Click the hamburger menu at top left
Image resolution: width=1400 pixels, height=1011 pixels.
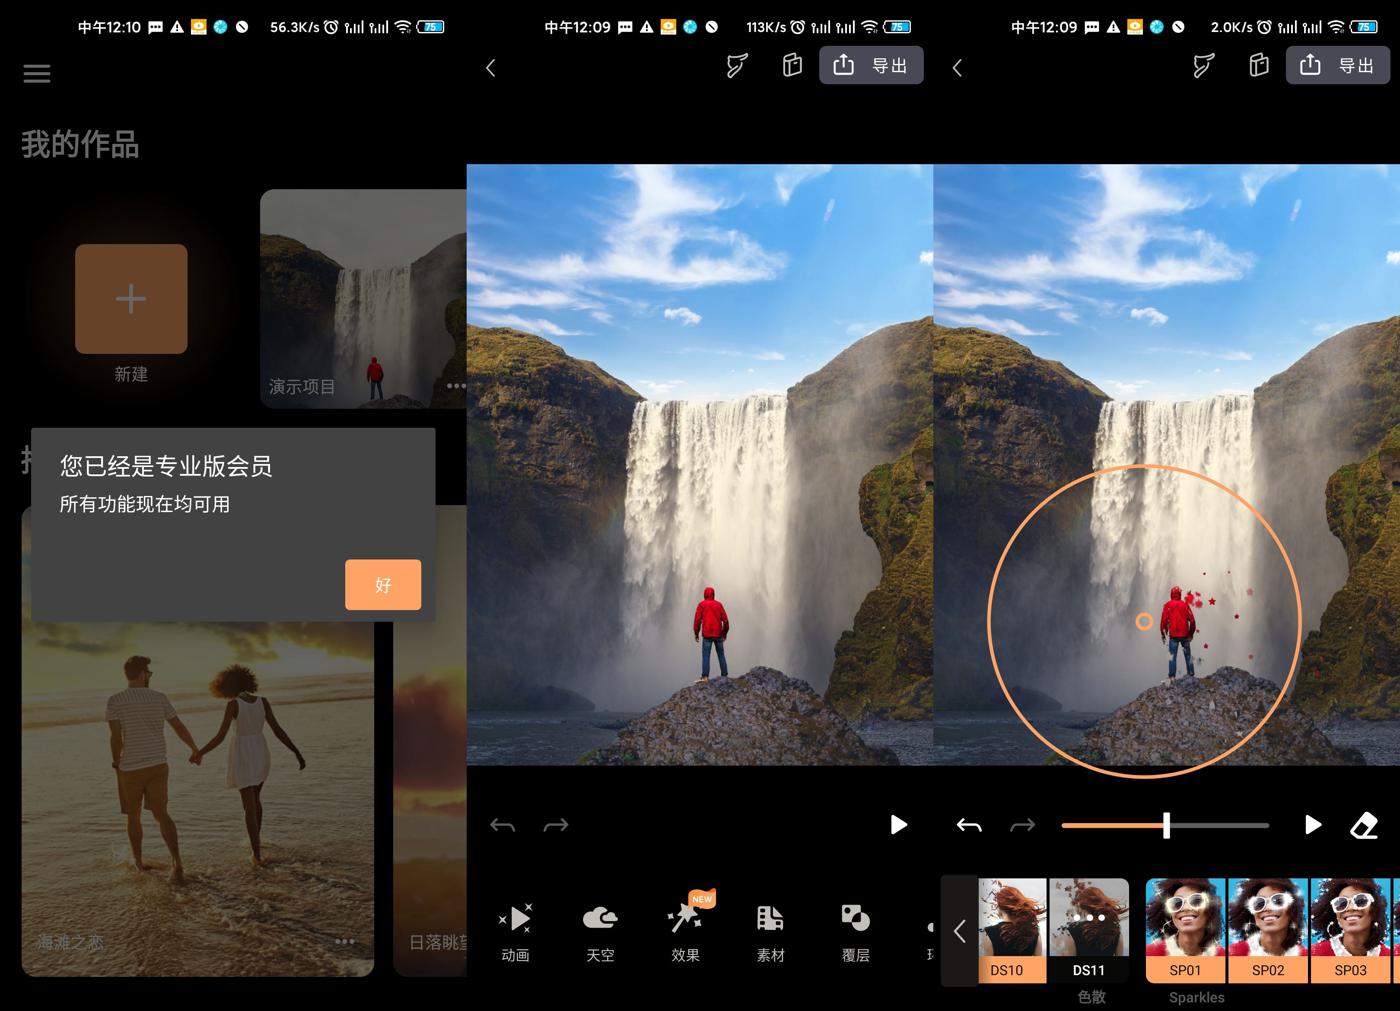coord(36,73)
